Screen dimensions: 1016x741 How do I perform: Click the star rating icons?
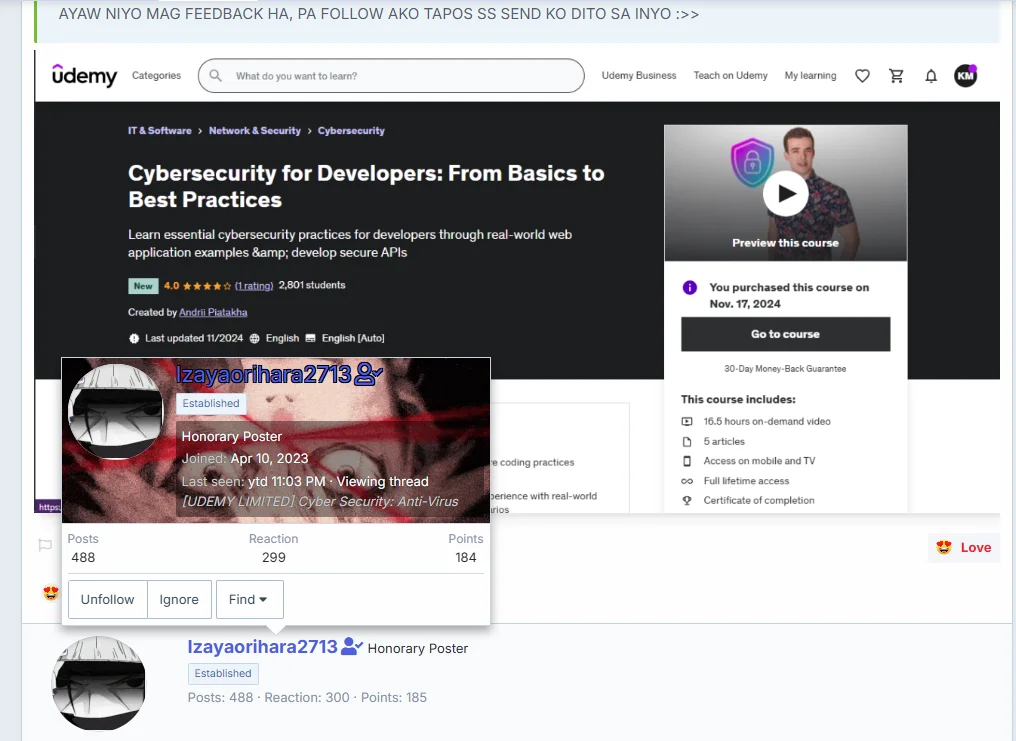click(x=207, y=286)
